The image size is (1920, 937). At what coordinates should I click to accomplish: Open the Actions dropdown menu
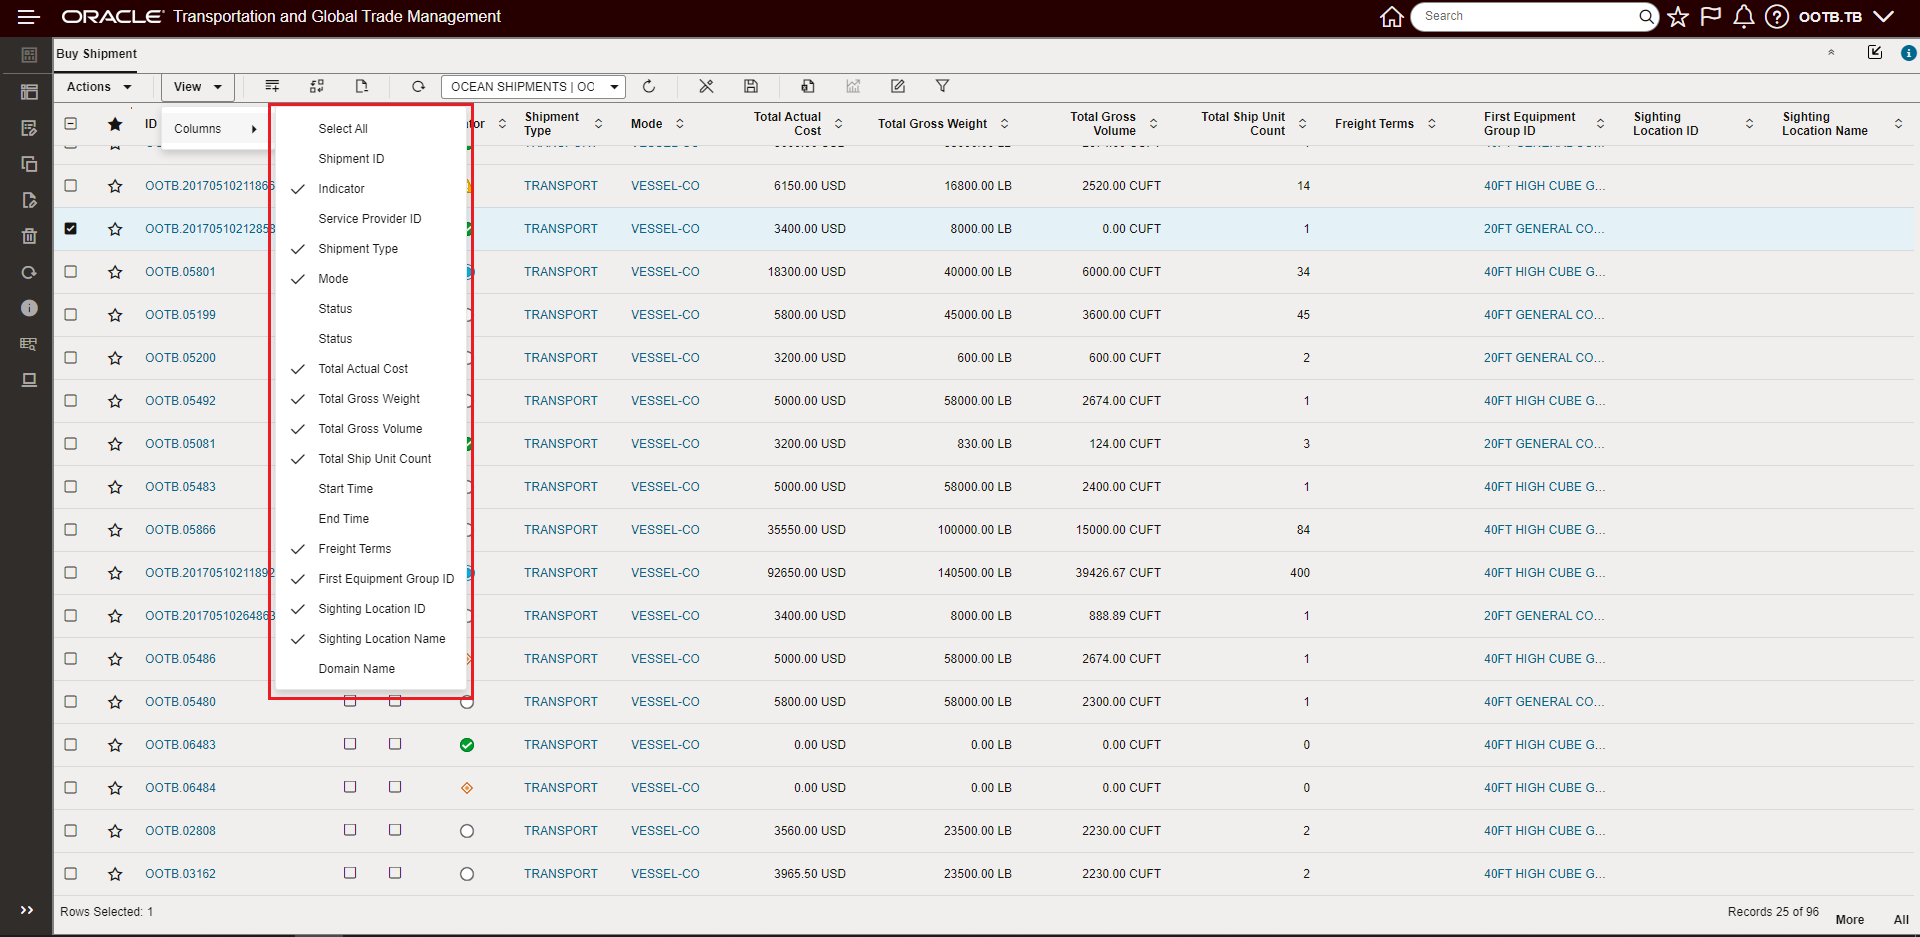(x=97, y=87)
